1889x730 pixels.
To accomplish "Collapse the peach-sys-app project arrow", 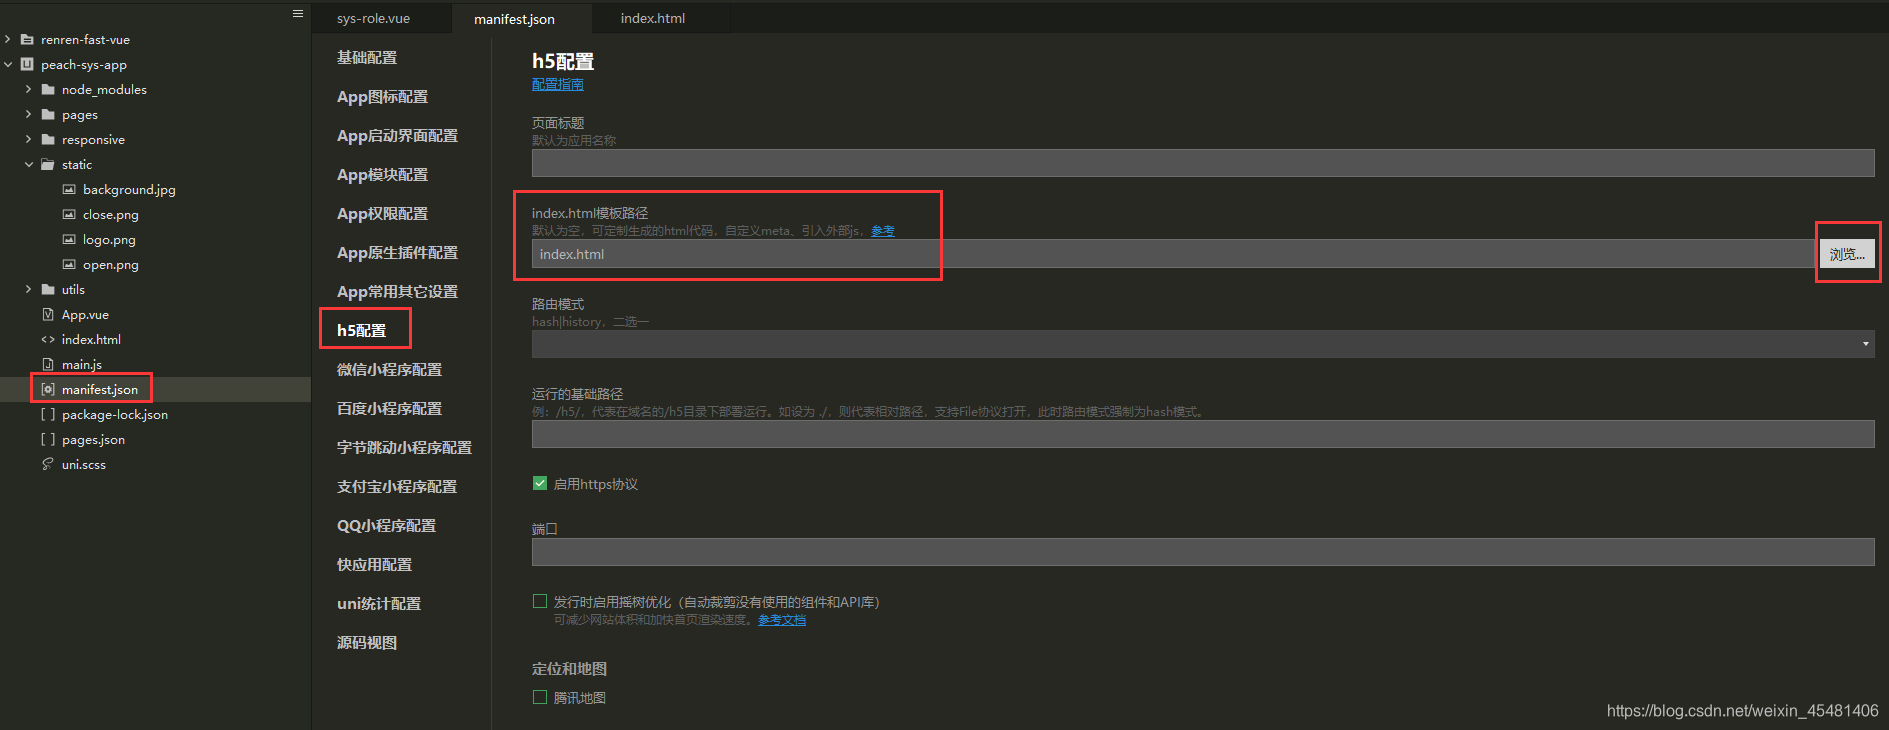I will [x=8, y=65].
